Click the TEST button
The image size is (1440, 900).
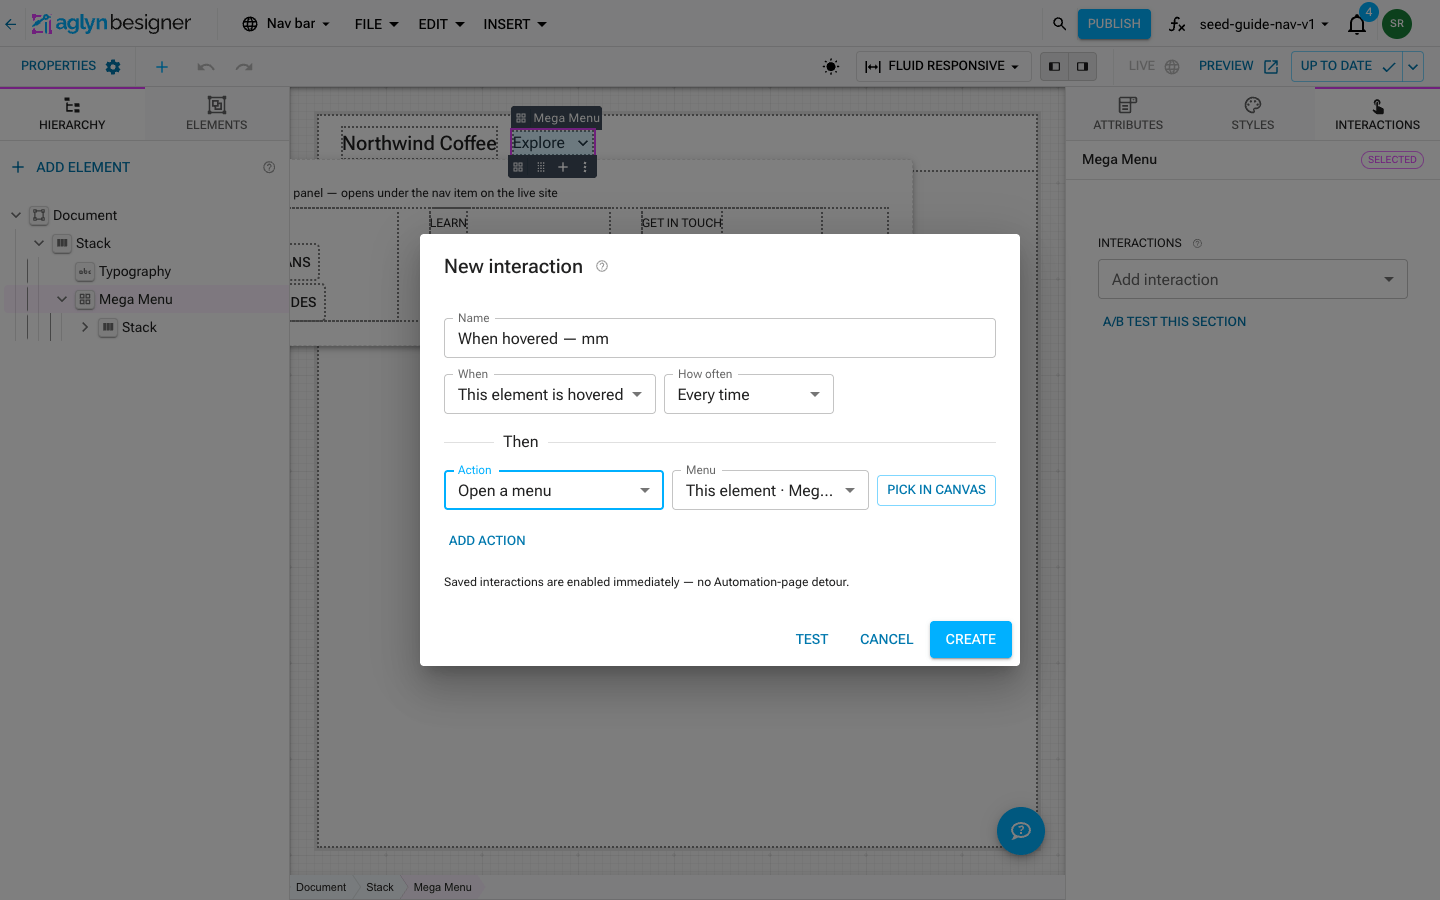coord(812,639)
